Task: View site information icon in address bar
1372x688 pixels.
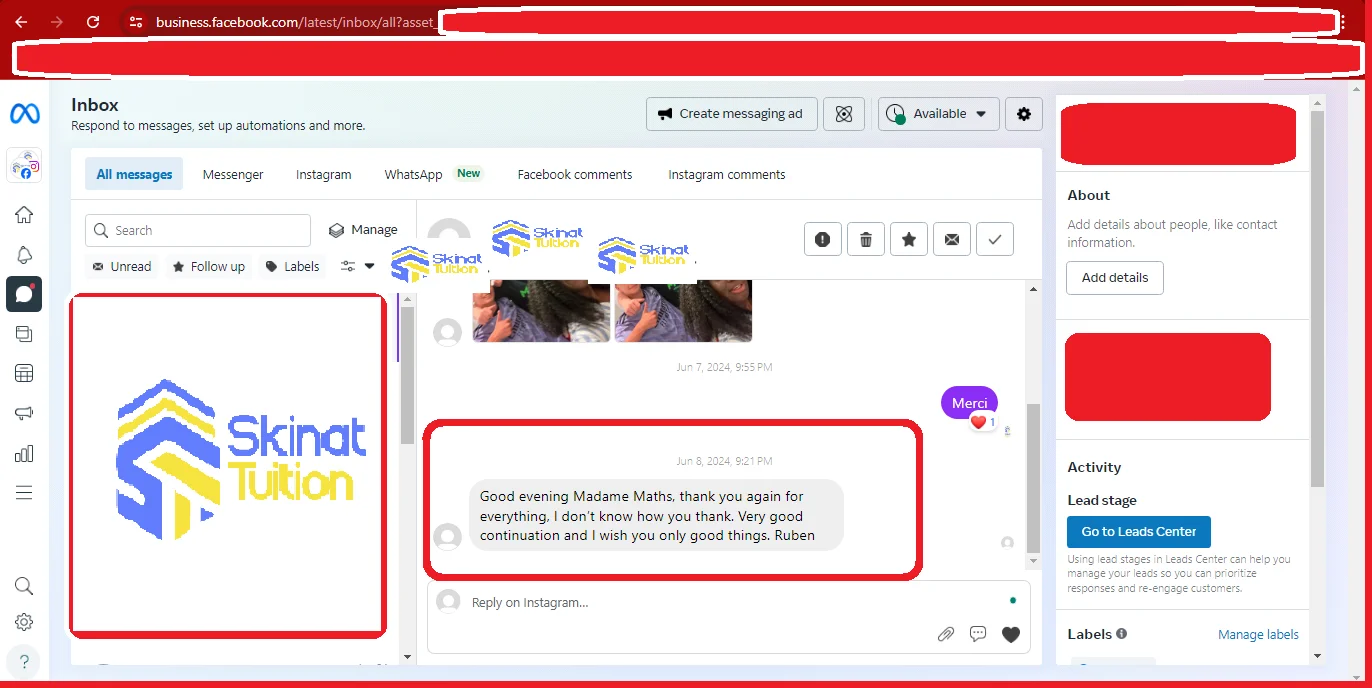Action: point(136,21)
